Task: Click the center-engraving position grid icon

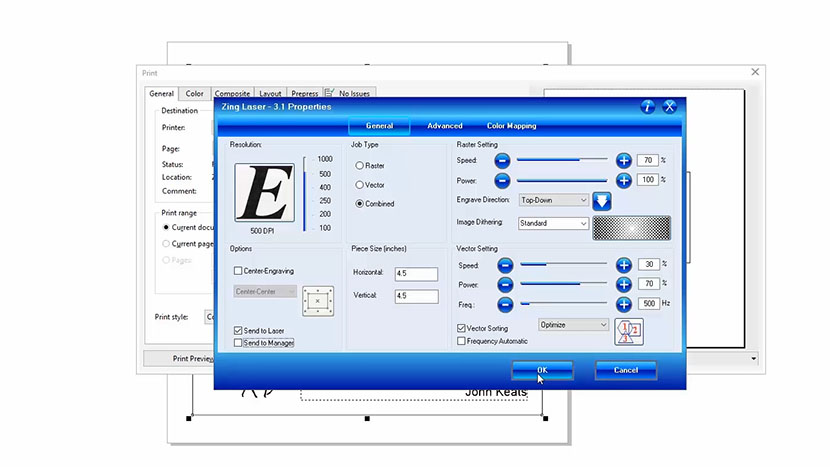Action: pos(317,301)
